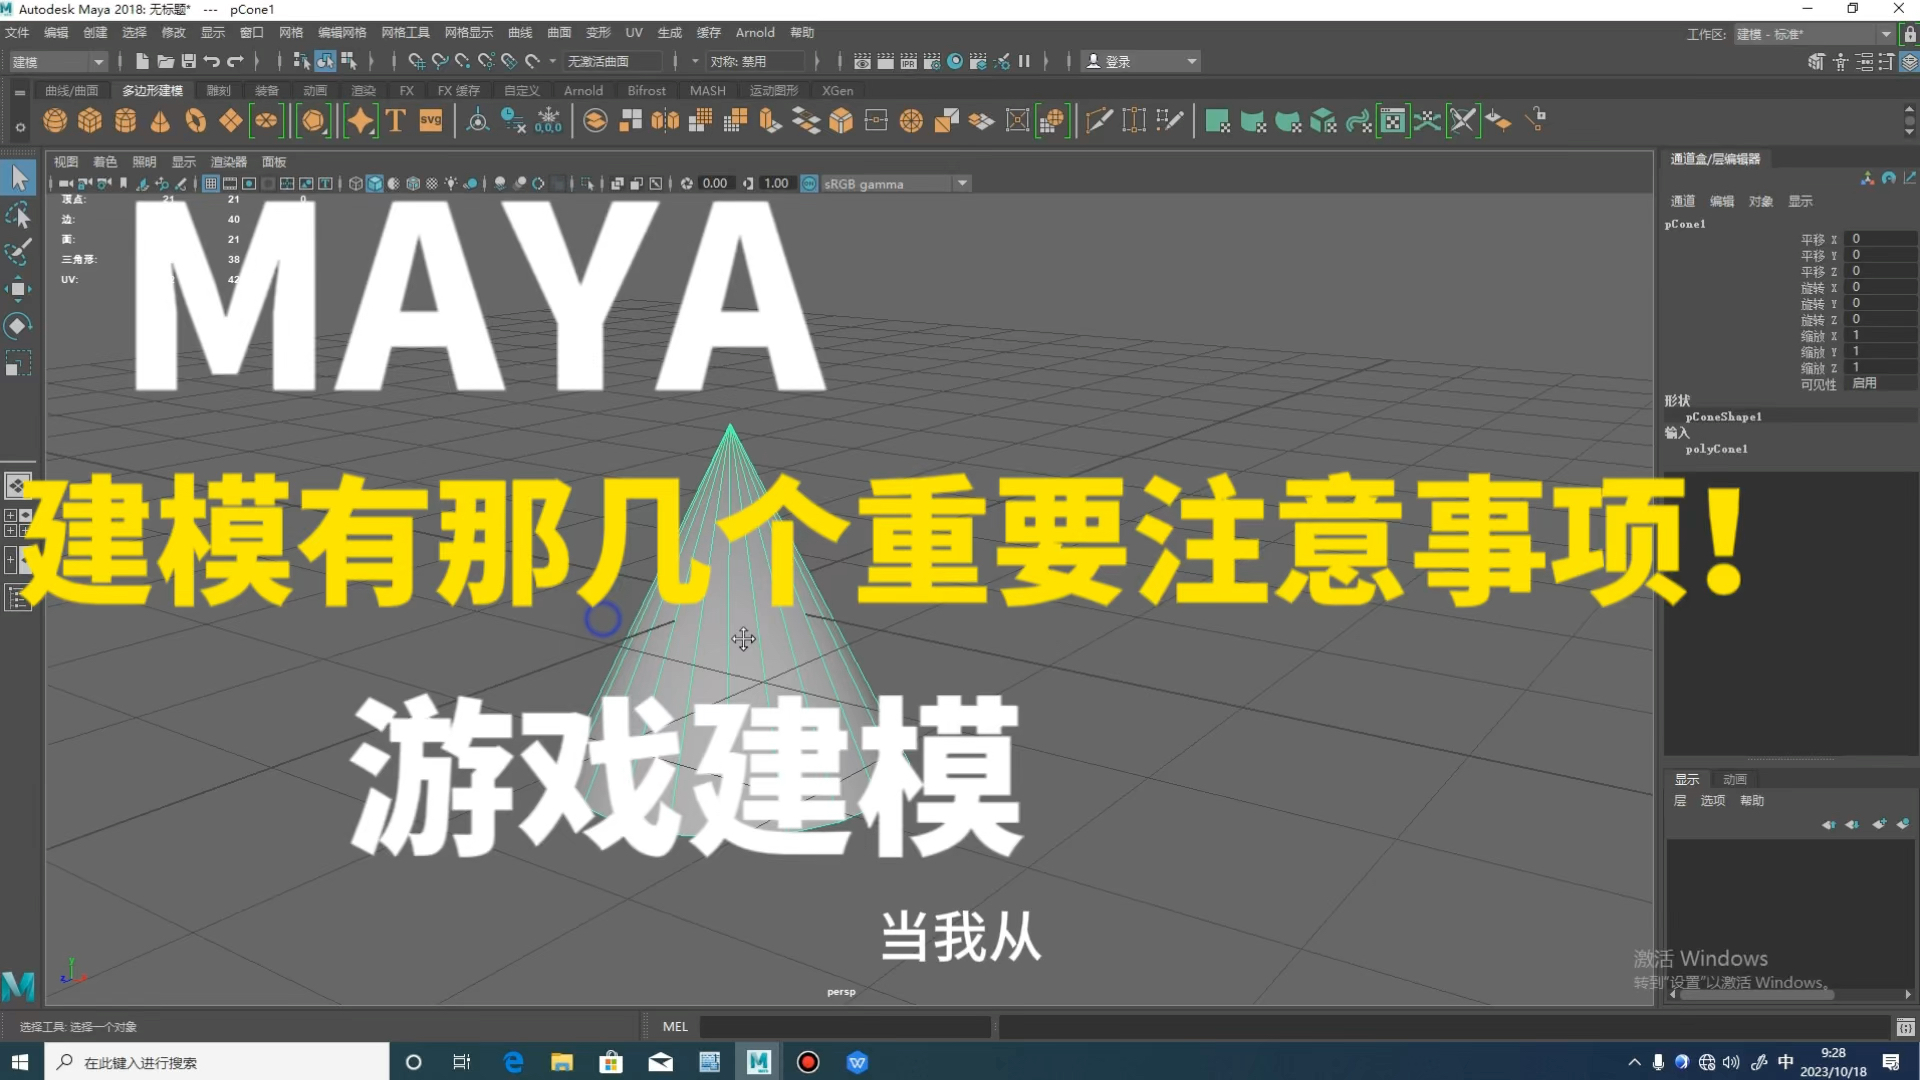This screenshot has height=1080, width=1920.
Task: Switch to the 曲线/曲面 shelf tab
Action: [x=72, y=89]
